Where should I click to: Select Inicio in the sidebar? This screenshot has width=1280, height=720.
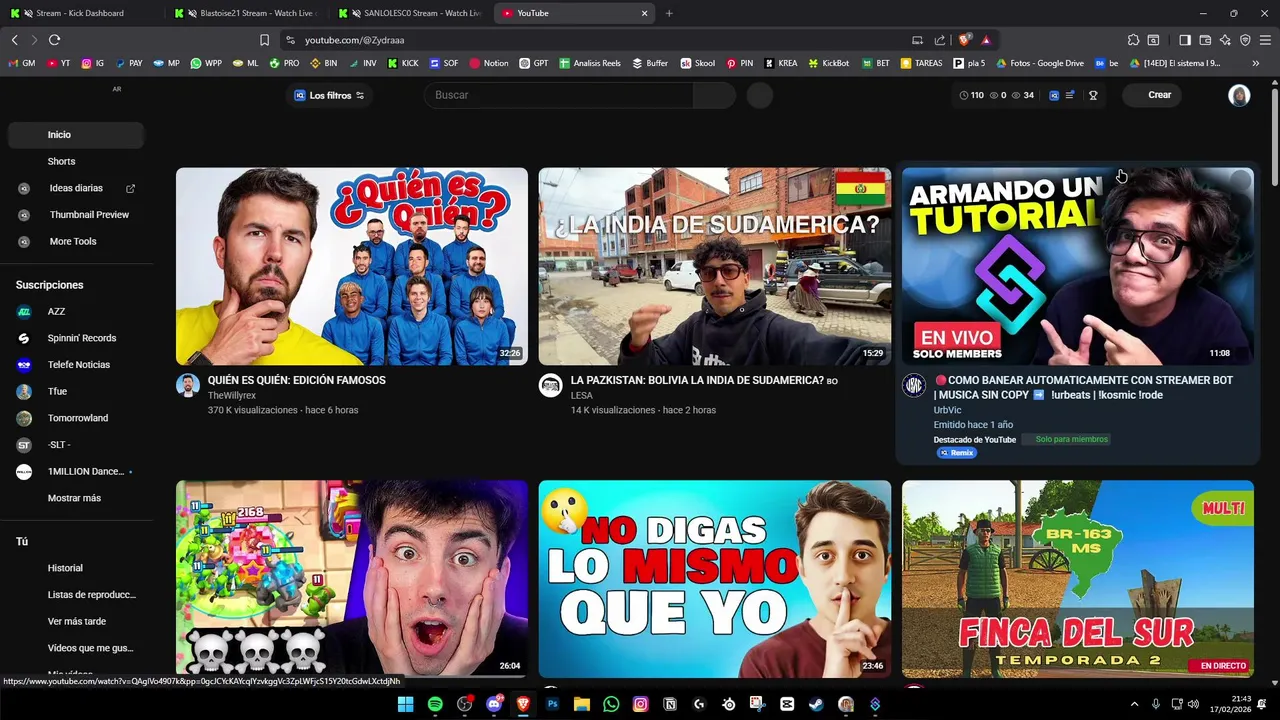point(76,135)
